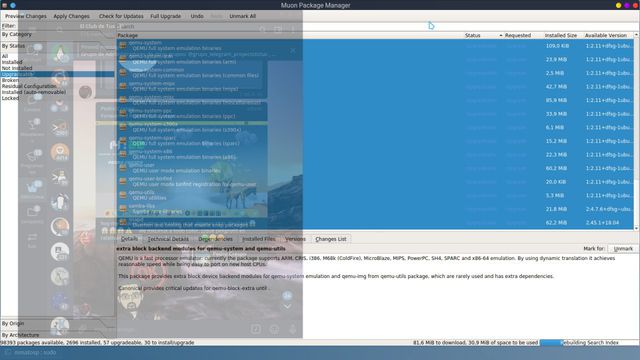This screenshot has width=640, height=360.
Task: Select the Not Installed status filter
Action: (x=17, y=68)
